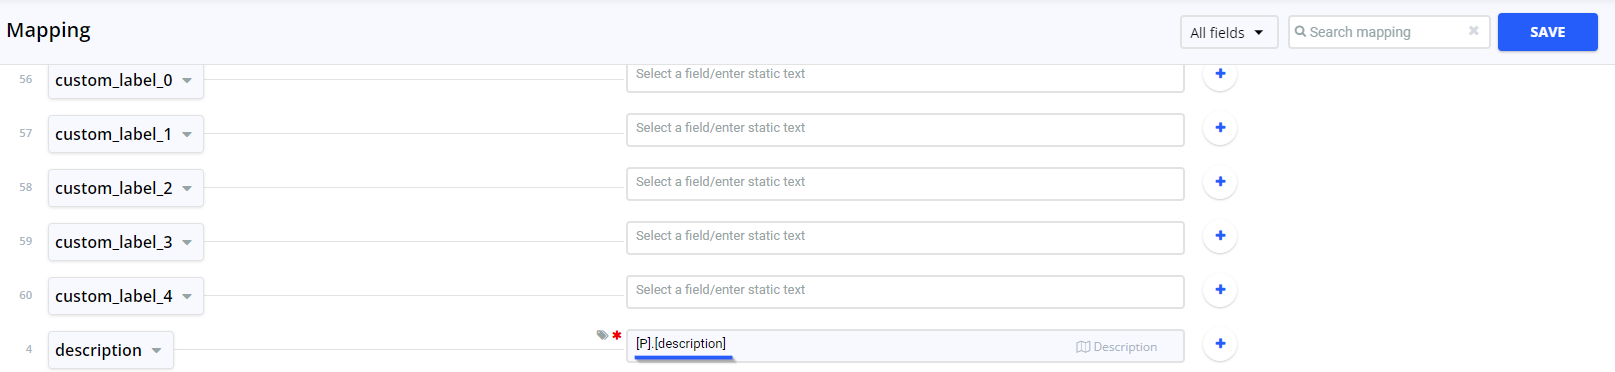Clear search with the X icon
1615x372 pixels.
click(x=1473, y=31)
